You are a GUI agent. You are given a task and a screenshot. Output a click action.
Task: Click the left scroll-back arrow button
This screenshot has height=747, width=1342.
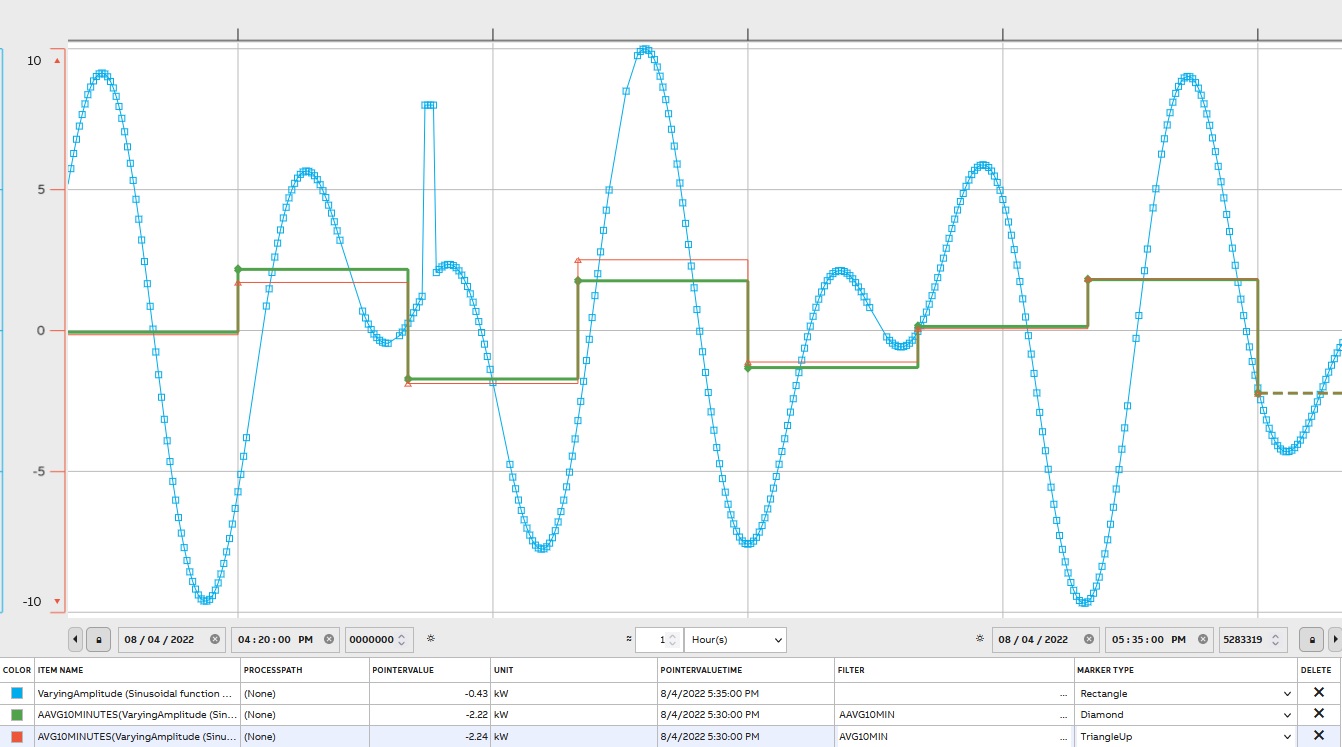(x=76, y=639)
